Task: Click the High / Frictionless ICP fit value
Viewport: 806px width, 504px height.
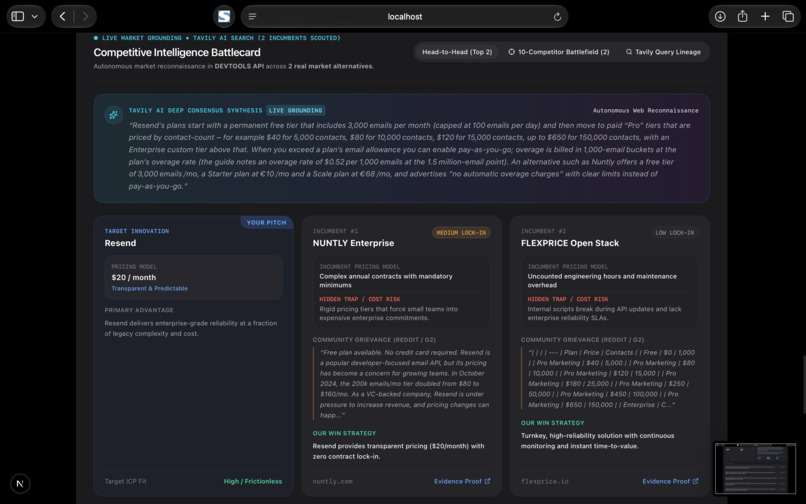Action: (x=253, y=481)
